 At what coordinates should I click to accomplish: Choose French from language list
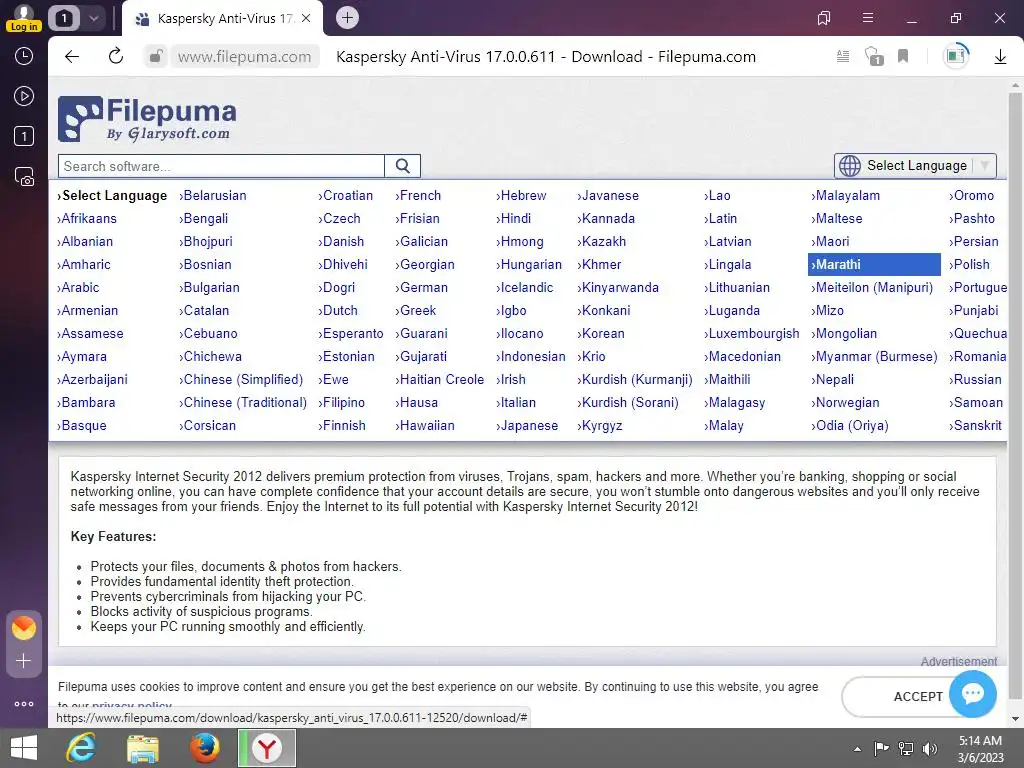[418, 195]
